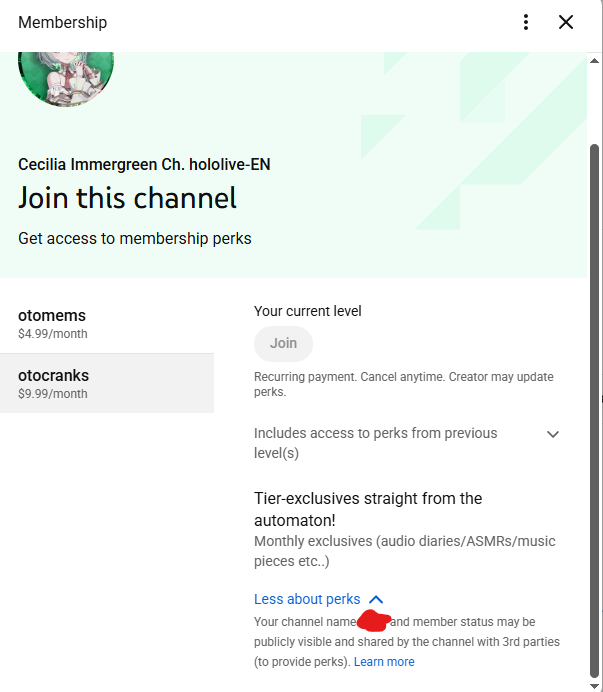Close the Membership dialog
Image resolution: width=603 pixels, height=692 pixels.
(x=566, y=22)
